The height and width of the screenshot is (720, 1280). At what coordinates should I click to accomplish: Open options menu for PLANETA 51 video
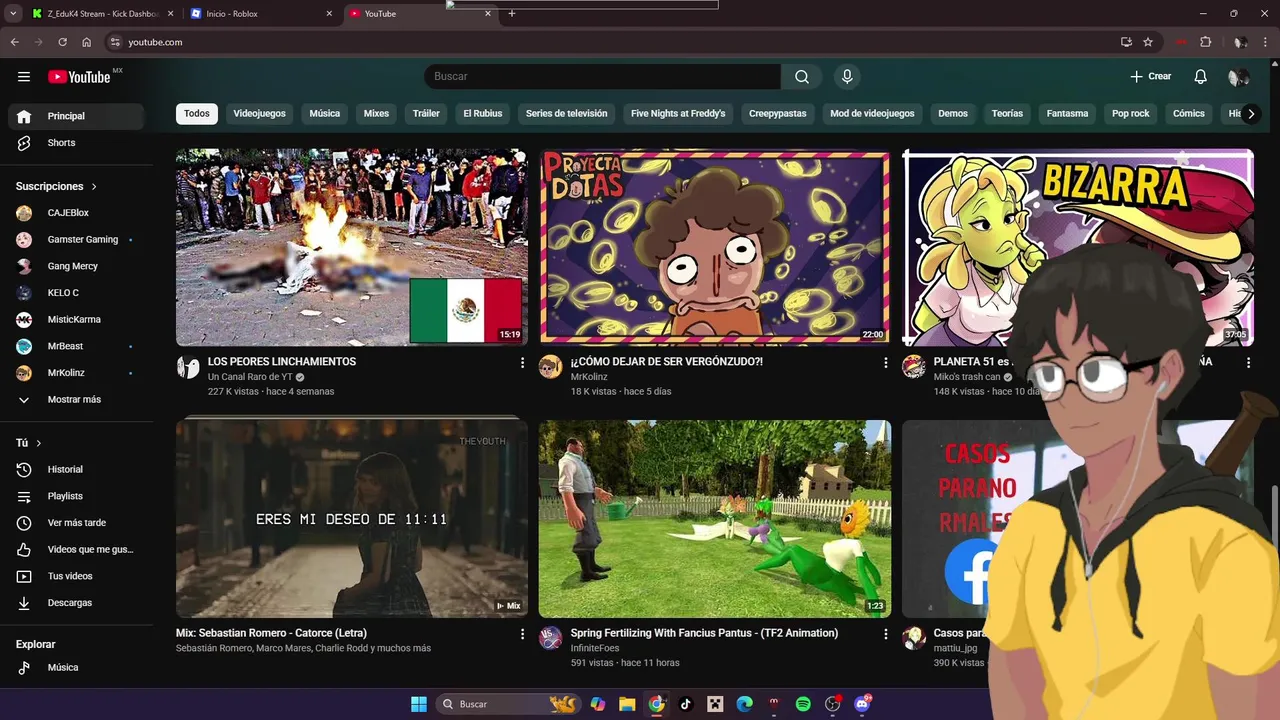point(1248,363)
